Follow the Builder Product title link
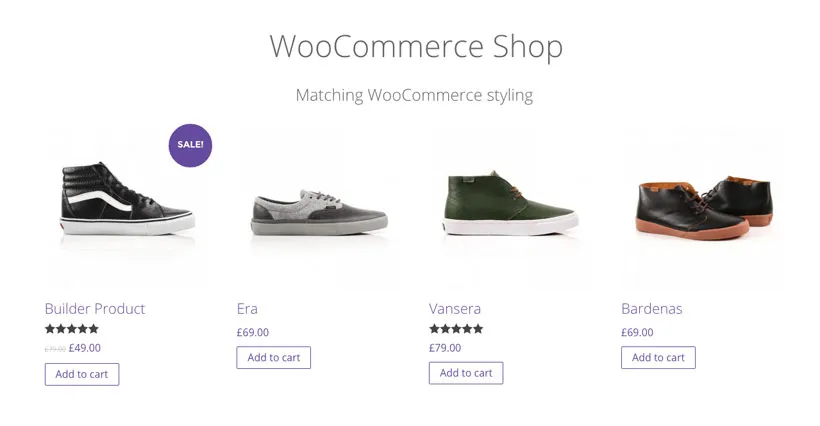The height and width of the screenshot is (426, 820). point(95,308)
